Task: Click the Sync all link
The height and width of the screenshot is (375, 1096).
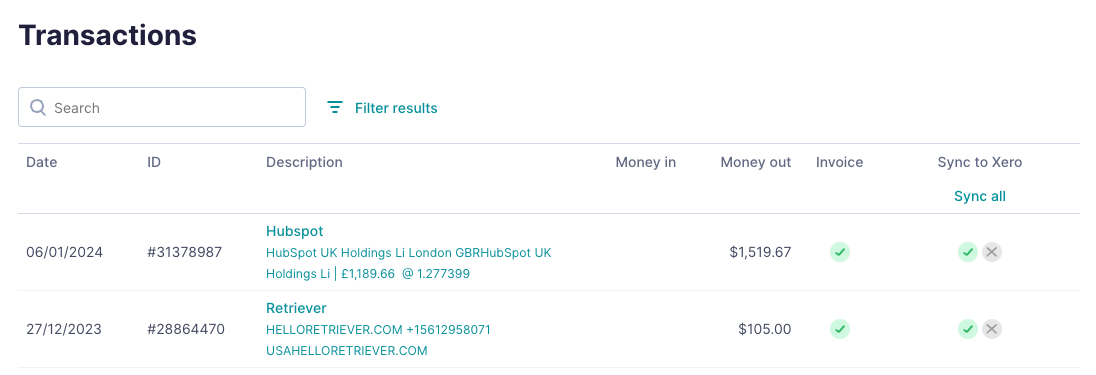Action: click(979, 196)
